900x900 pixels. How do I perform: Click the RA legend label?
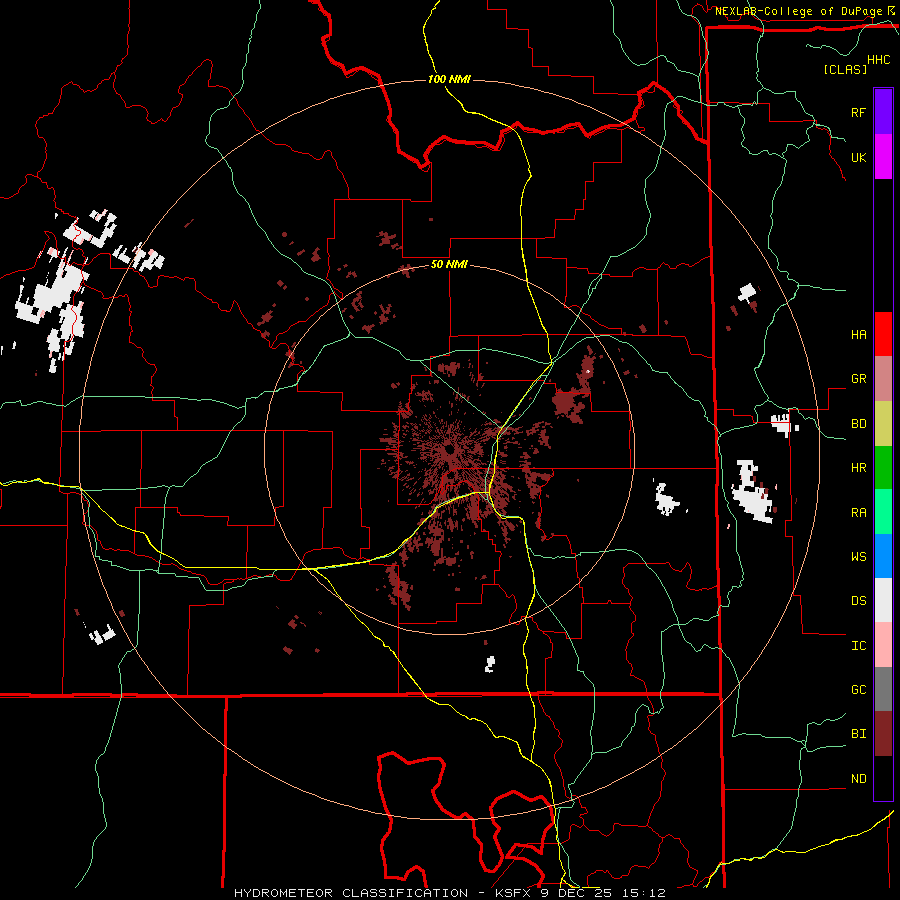(858, 513)
